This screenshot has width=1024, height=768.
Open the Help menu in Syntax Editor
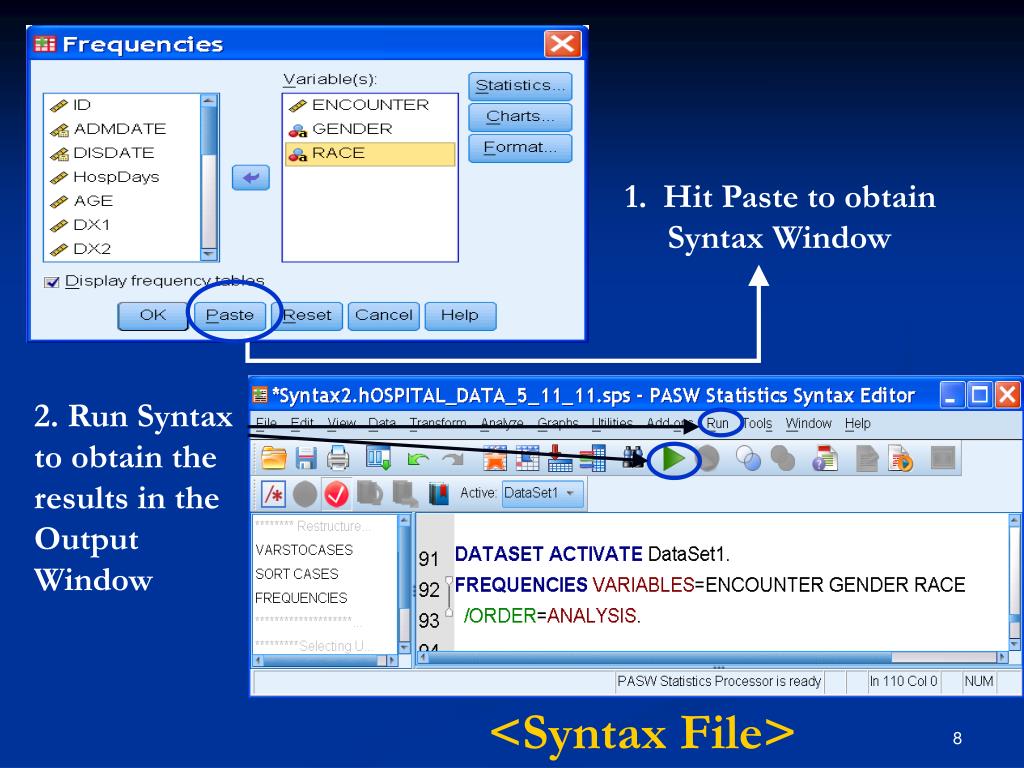(857, 423)
